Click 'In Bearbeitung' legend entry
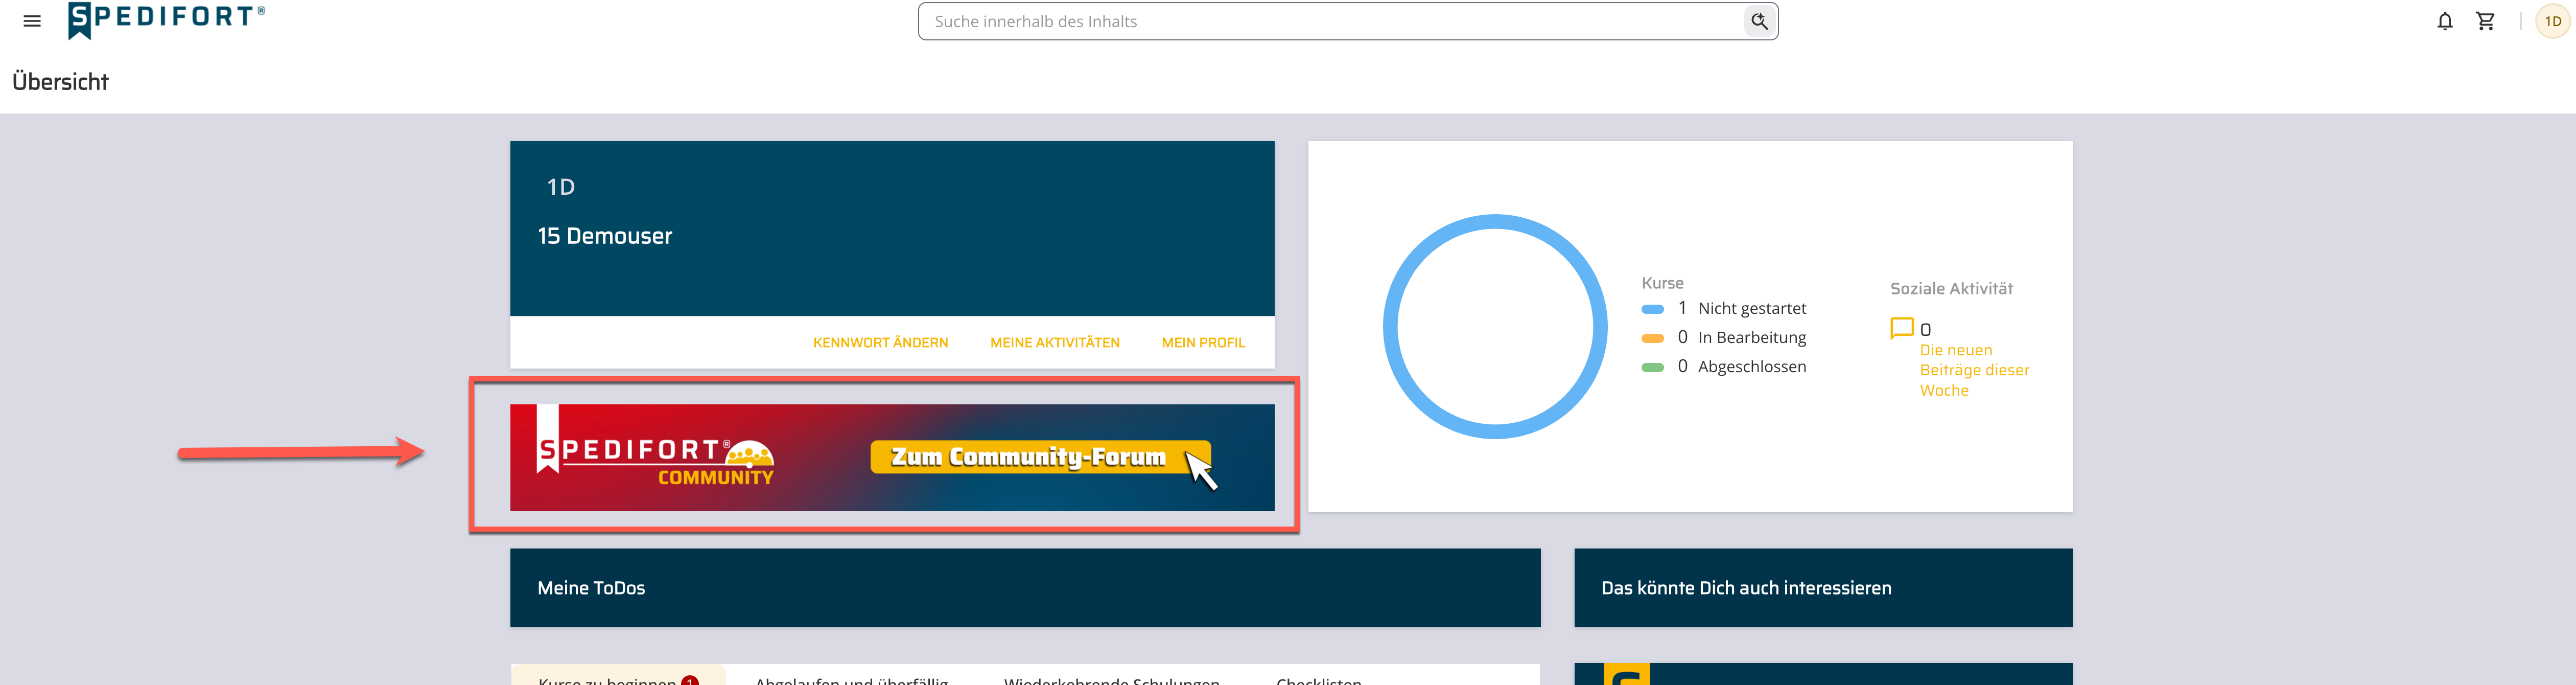Image resolution: width=2576 pixels, height=685 pixels. pyautogui.click(x=1751, y=337)
